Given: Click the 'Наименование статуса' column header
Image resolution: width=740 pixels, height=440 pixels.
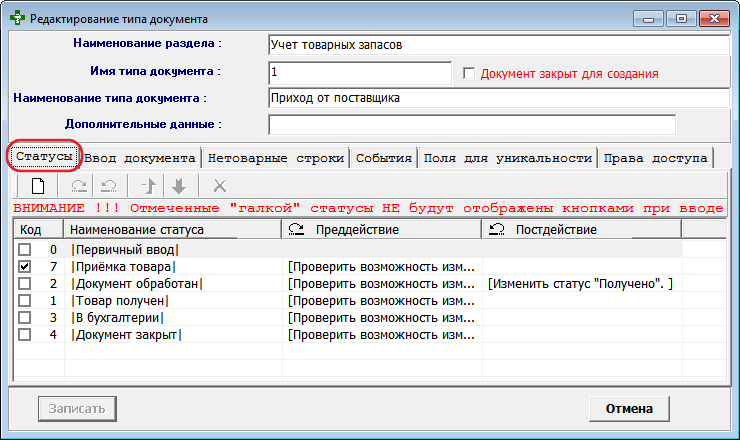Looking at the screenshot, I should pyautogui.click(x=173, y=229).
